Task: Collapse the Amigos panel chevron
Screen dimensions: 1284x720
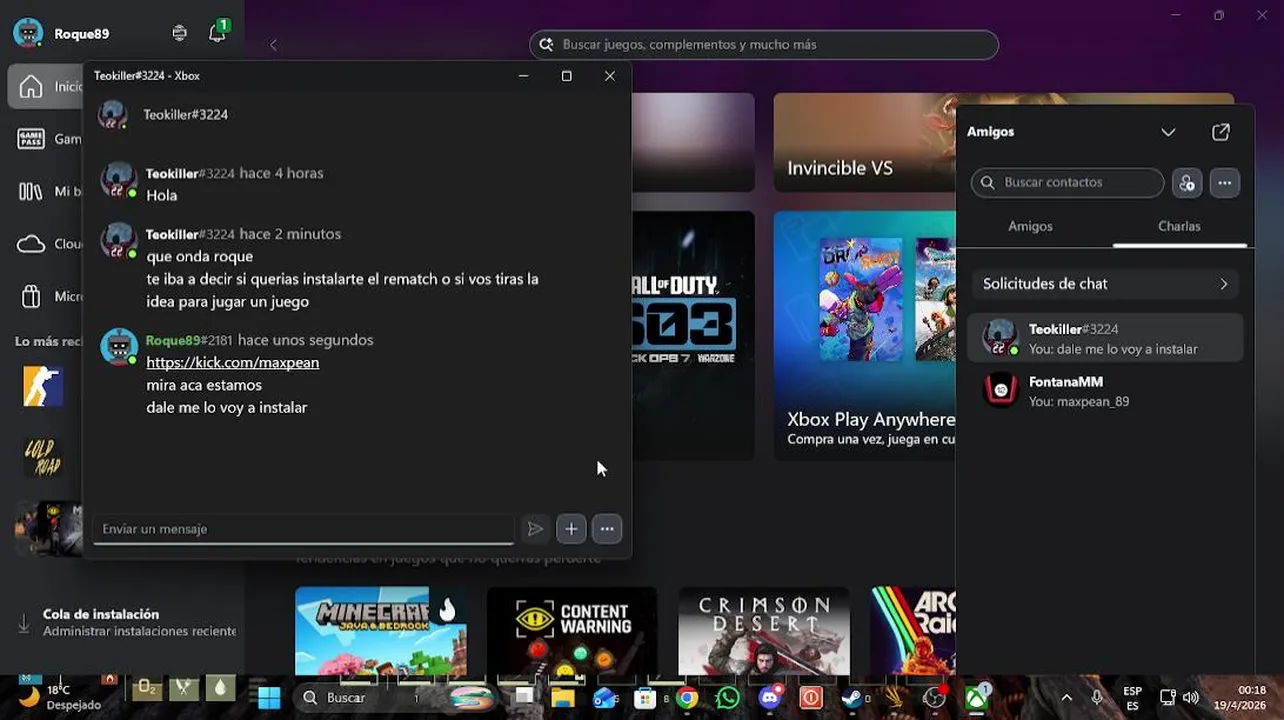Action: 1168,132
